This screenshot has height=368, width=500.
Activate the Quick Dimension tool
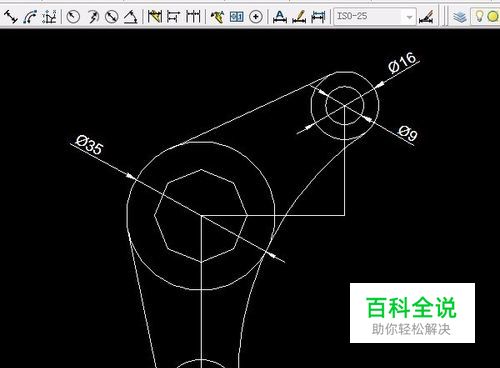click(x=155, y=16)
